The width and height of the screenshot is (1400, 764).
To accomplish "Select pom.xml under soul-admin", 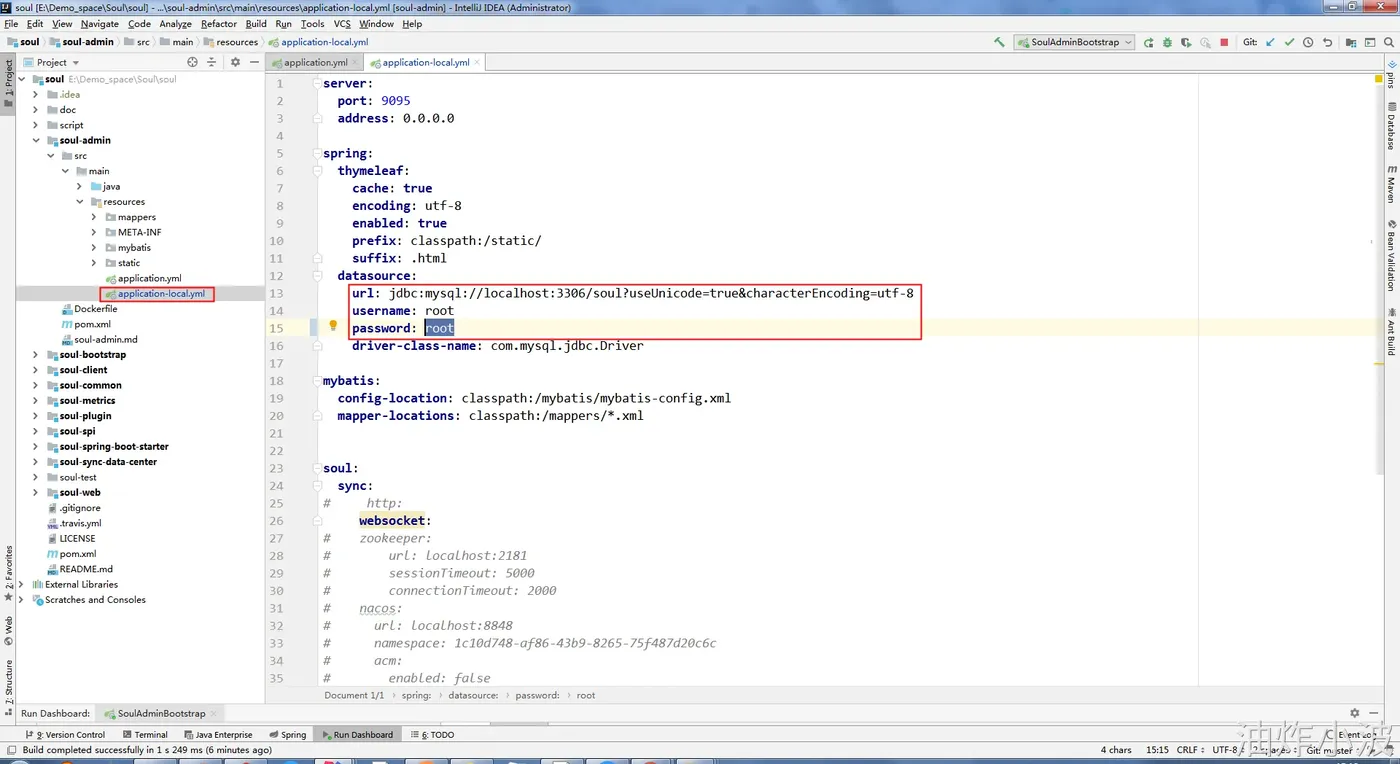I will tap(92, 324).
